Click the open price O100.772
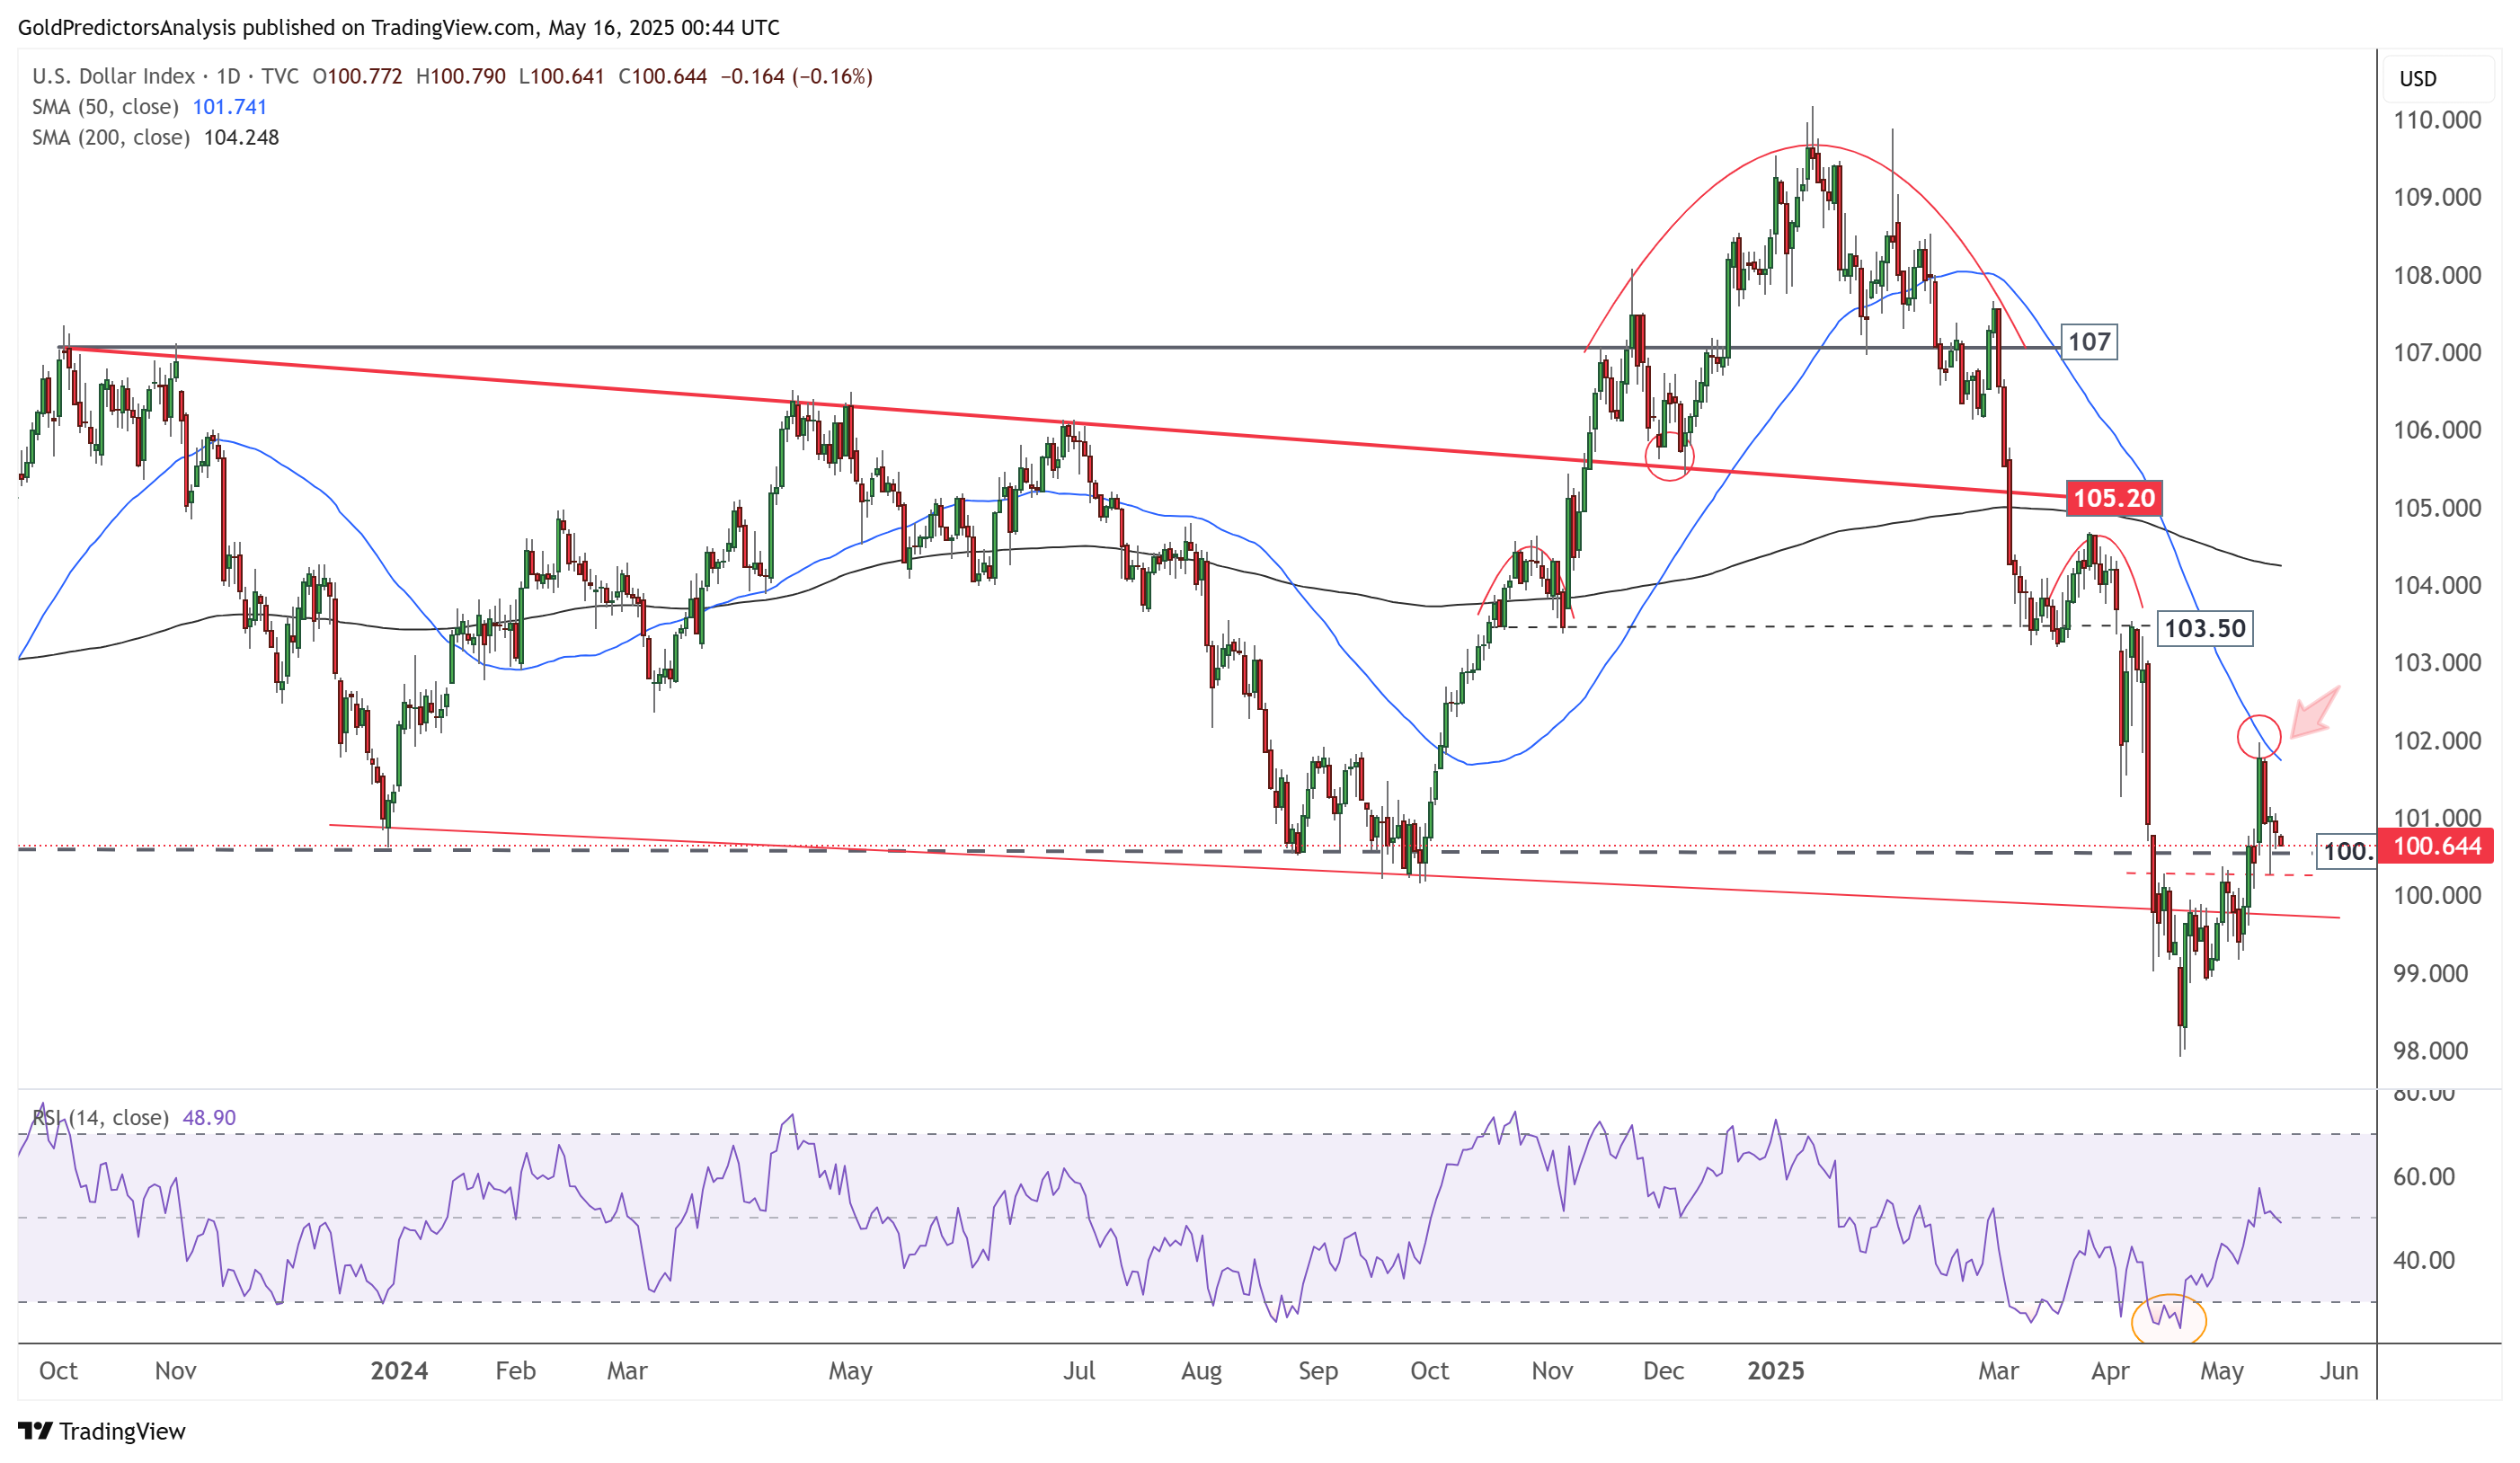This screenshot has width=2520, height=1463. (357, 76)
